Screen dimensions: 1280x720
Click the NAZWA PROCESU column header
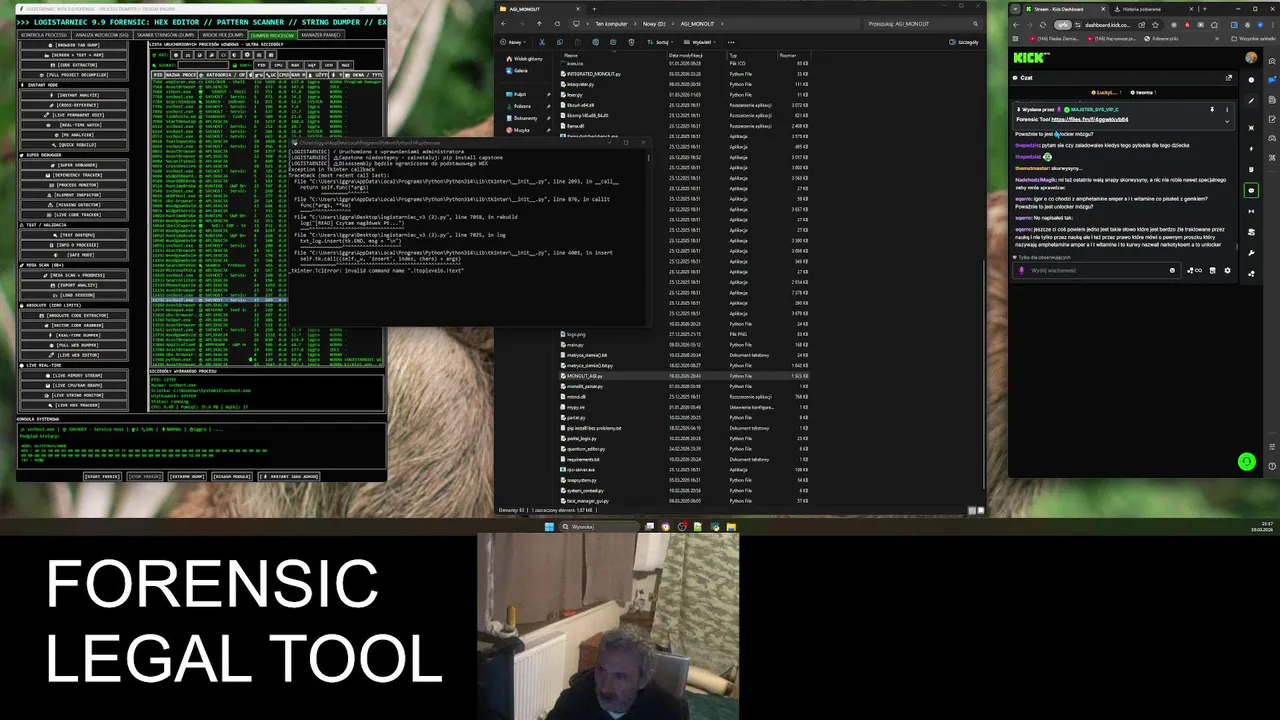(x=181, y=75)
